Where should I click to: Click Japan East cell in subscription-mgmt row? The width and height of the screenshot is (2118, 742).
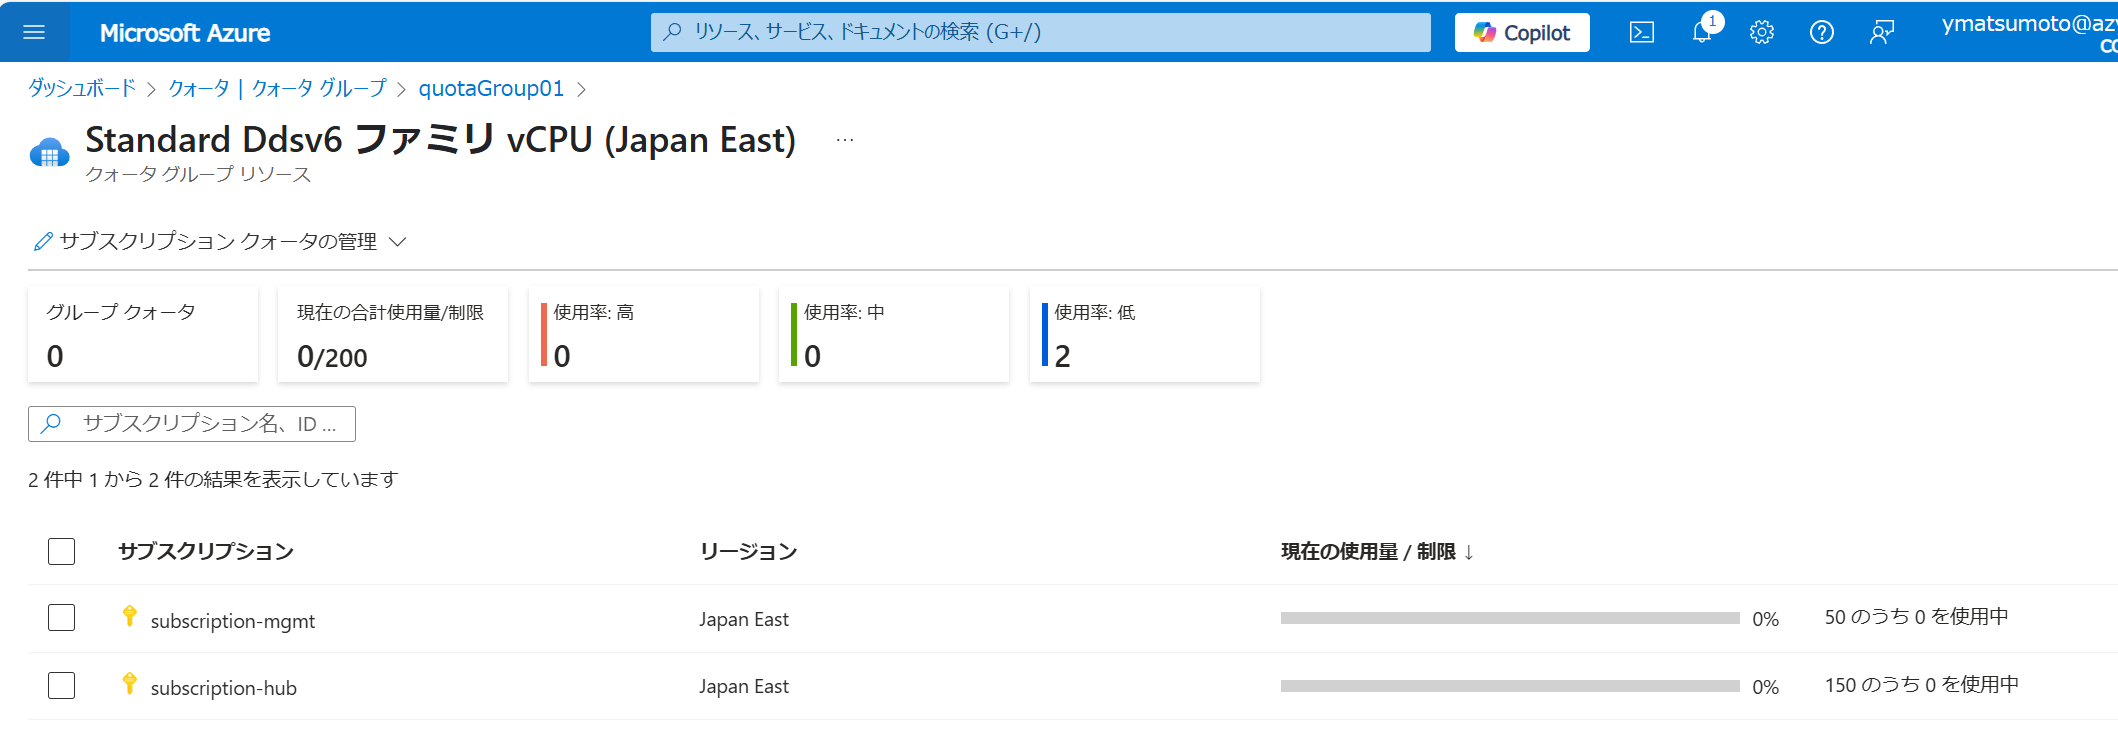coord(744,619)
